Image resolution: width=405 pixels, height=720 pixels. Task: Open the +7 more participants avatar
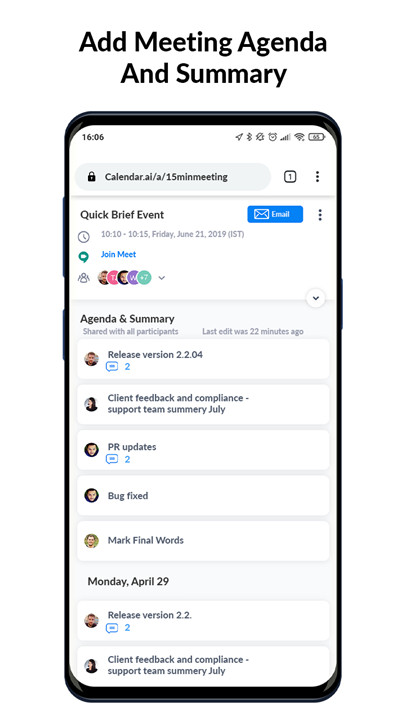click(144, 278)
